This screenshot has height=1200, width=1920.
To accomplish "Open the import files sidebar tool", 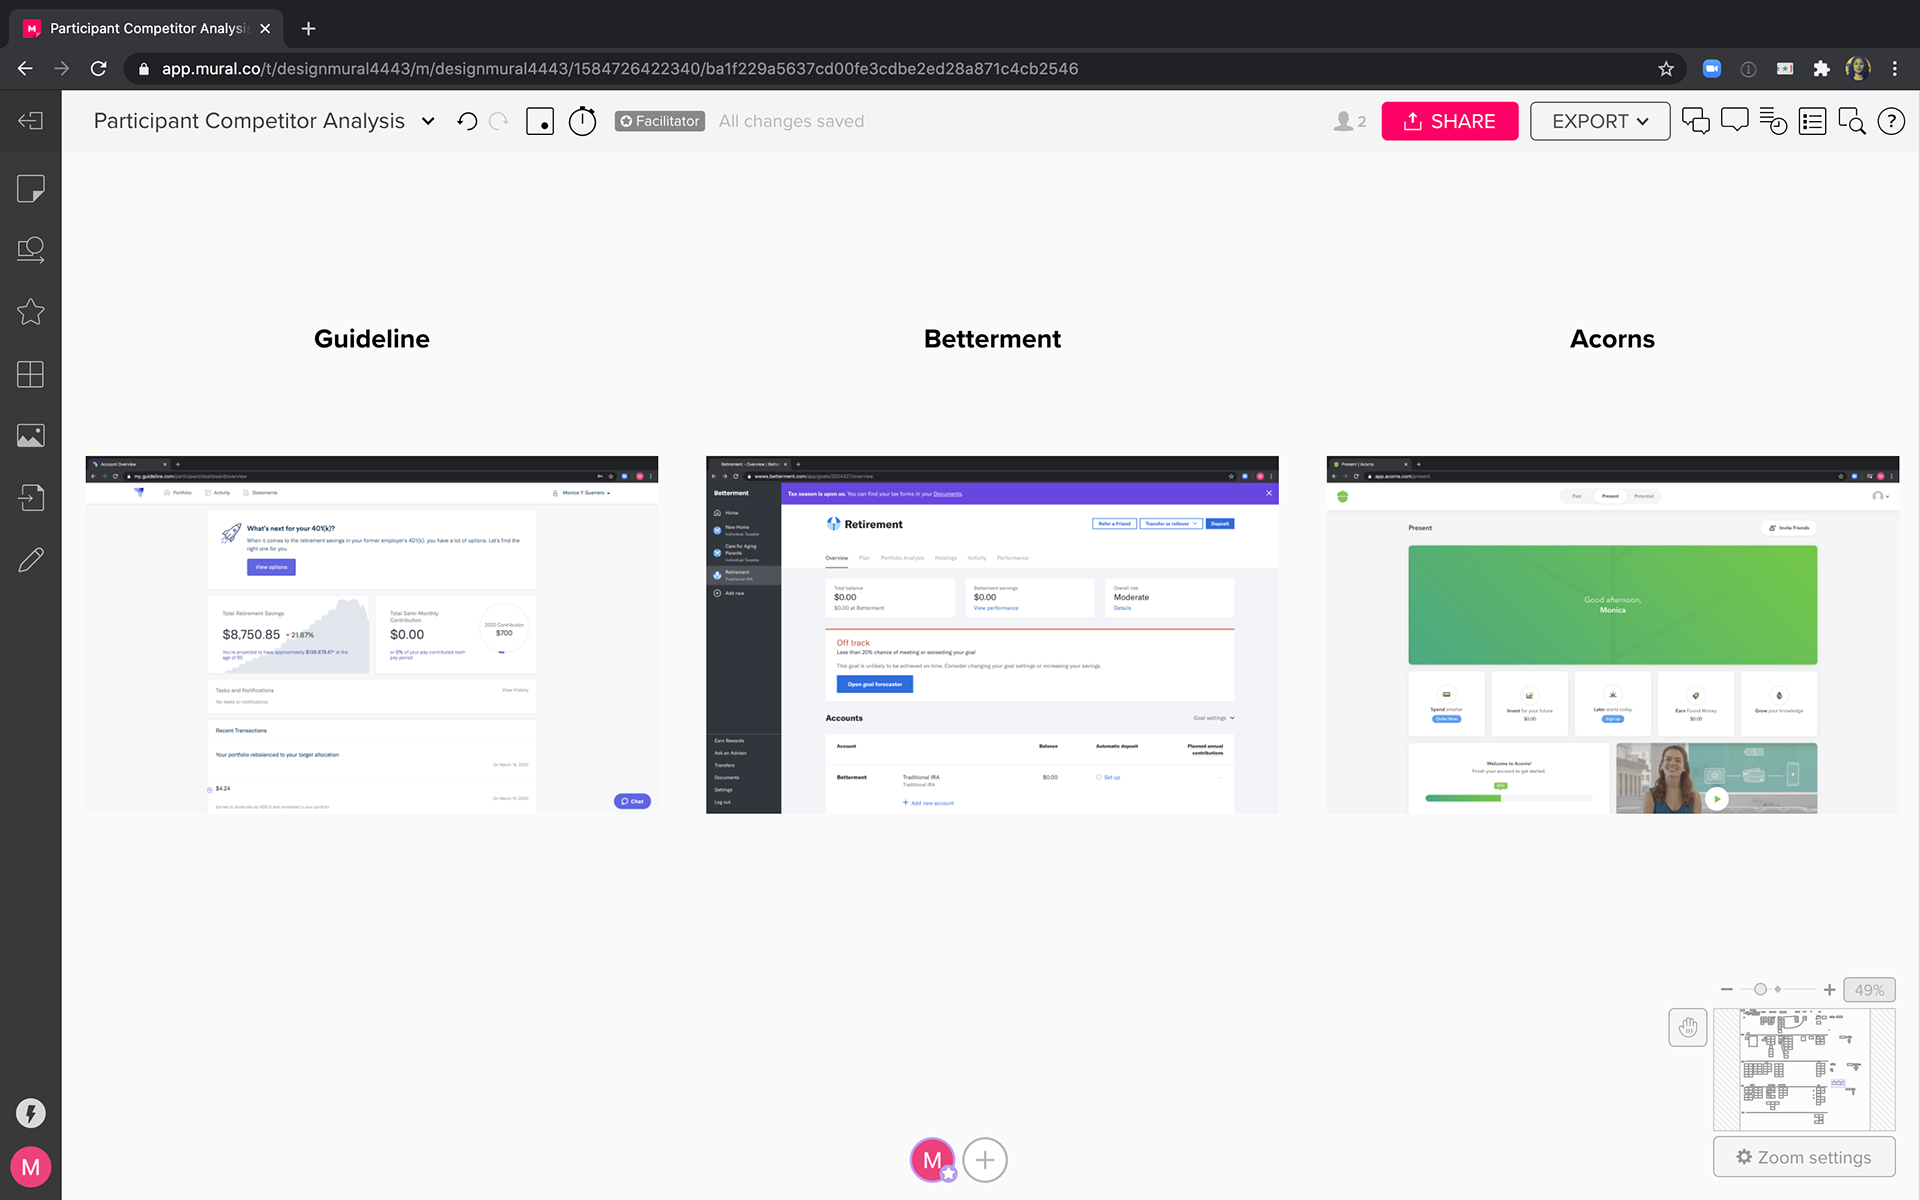I will (x=30, y=497).
